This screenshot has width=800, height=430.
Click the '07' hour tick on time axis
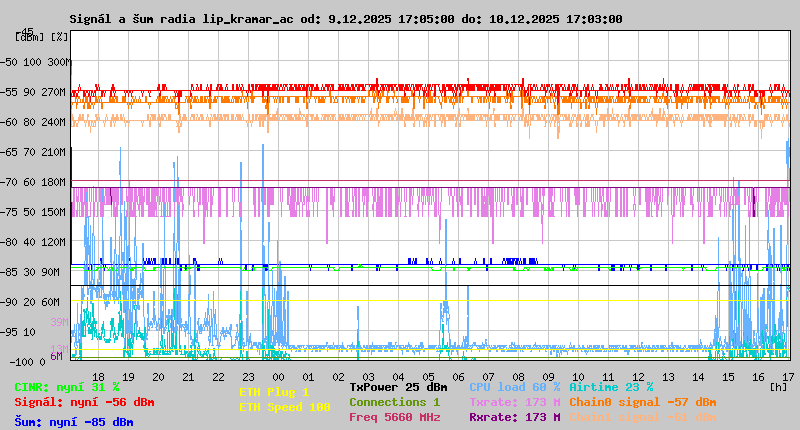tap(489, 377)
